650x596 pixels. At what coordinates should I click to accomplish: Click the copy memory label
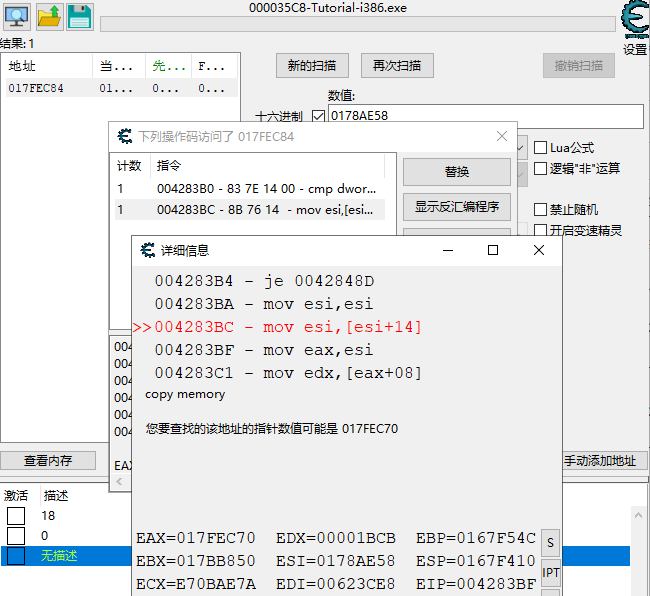tap(185, 394)
